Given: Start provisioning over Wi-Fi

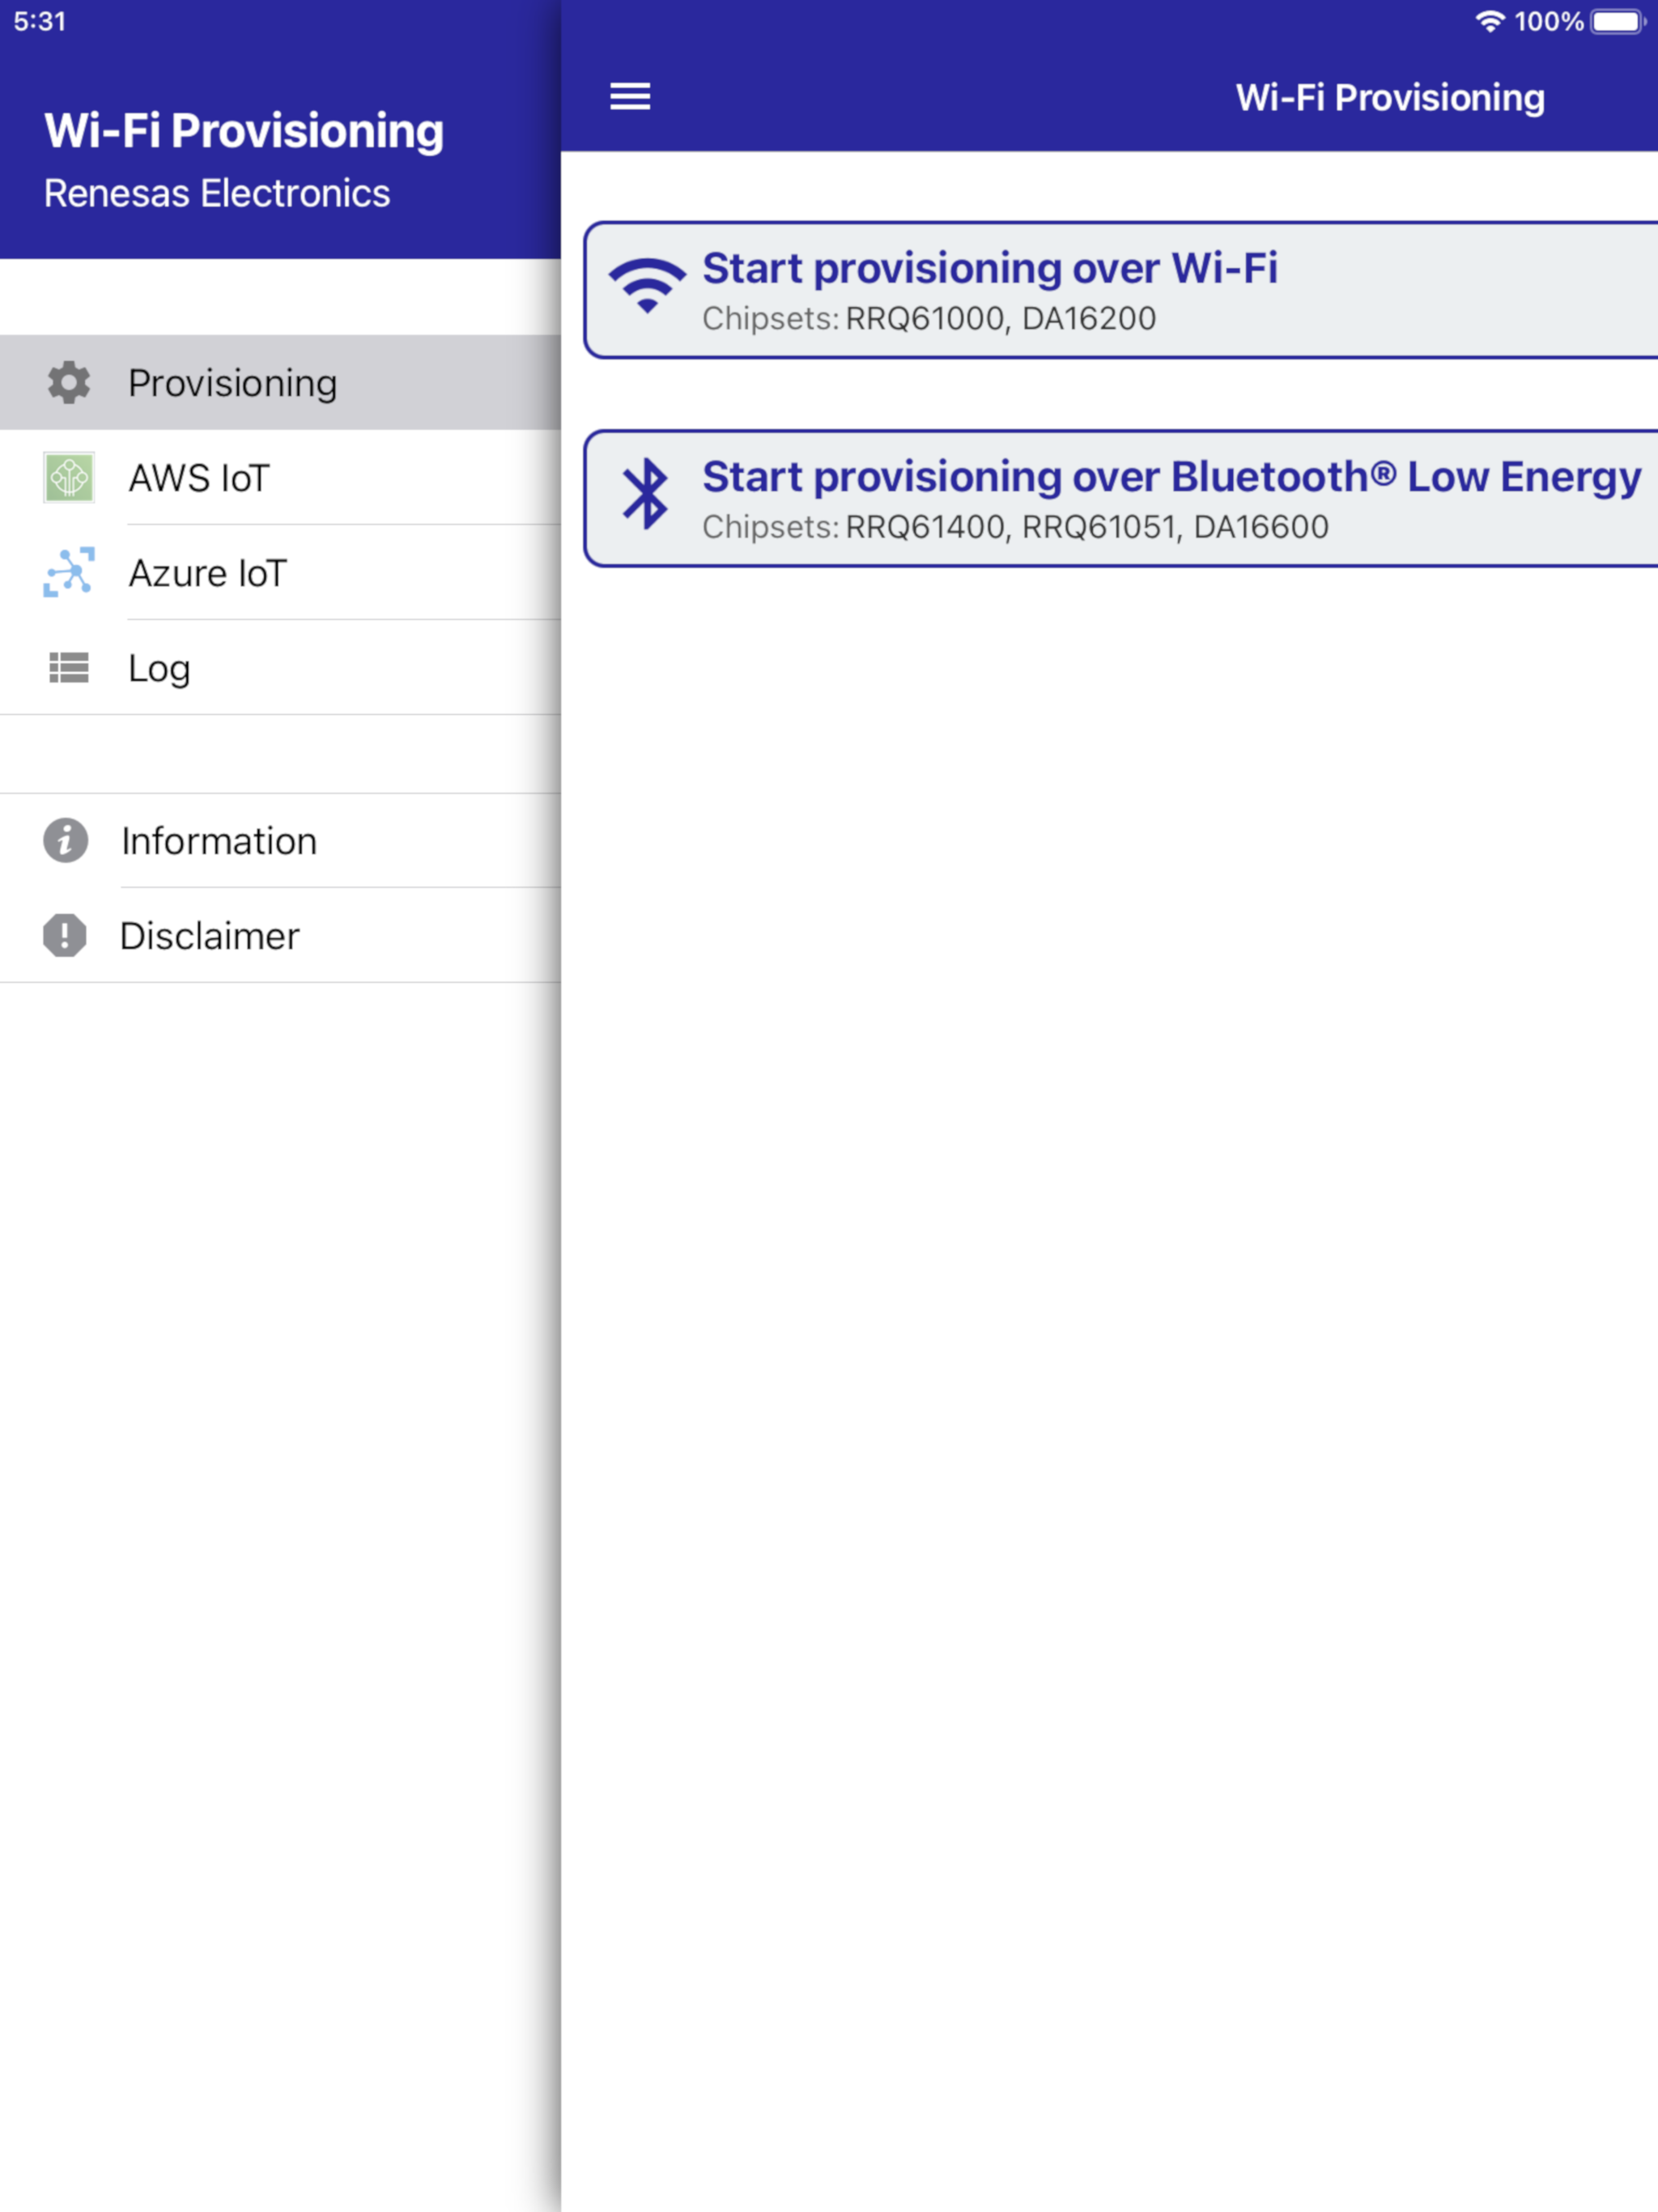Looking at the screenshot, I should [1121, 290].
